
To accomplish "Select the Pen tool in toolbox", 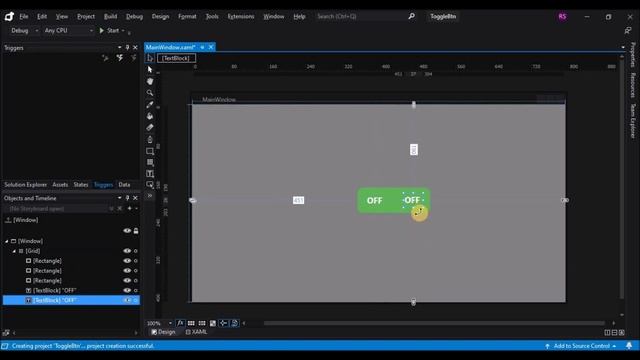I will (x=150, y=139).
